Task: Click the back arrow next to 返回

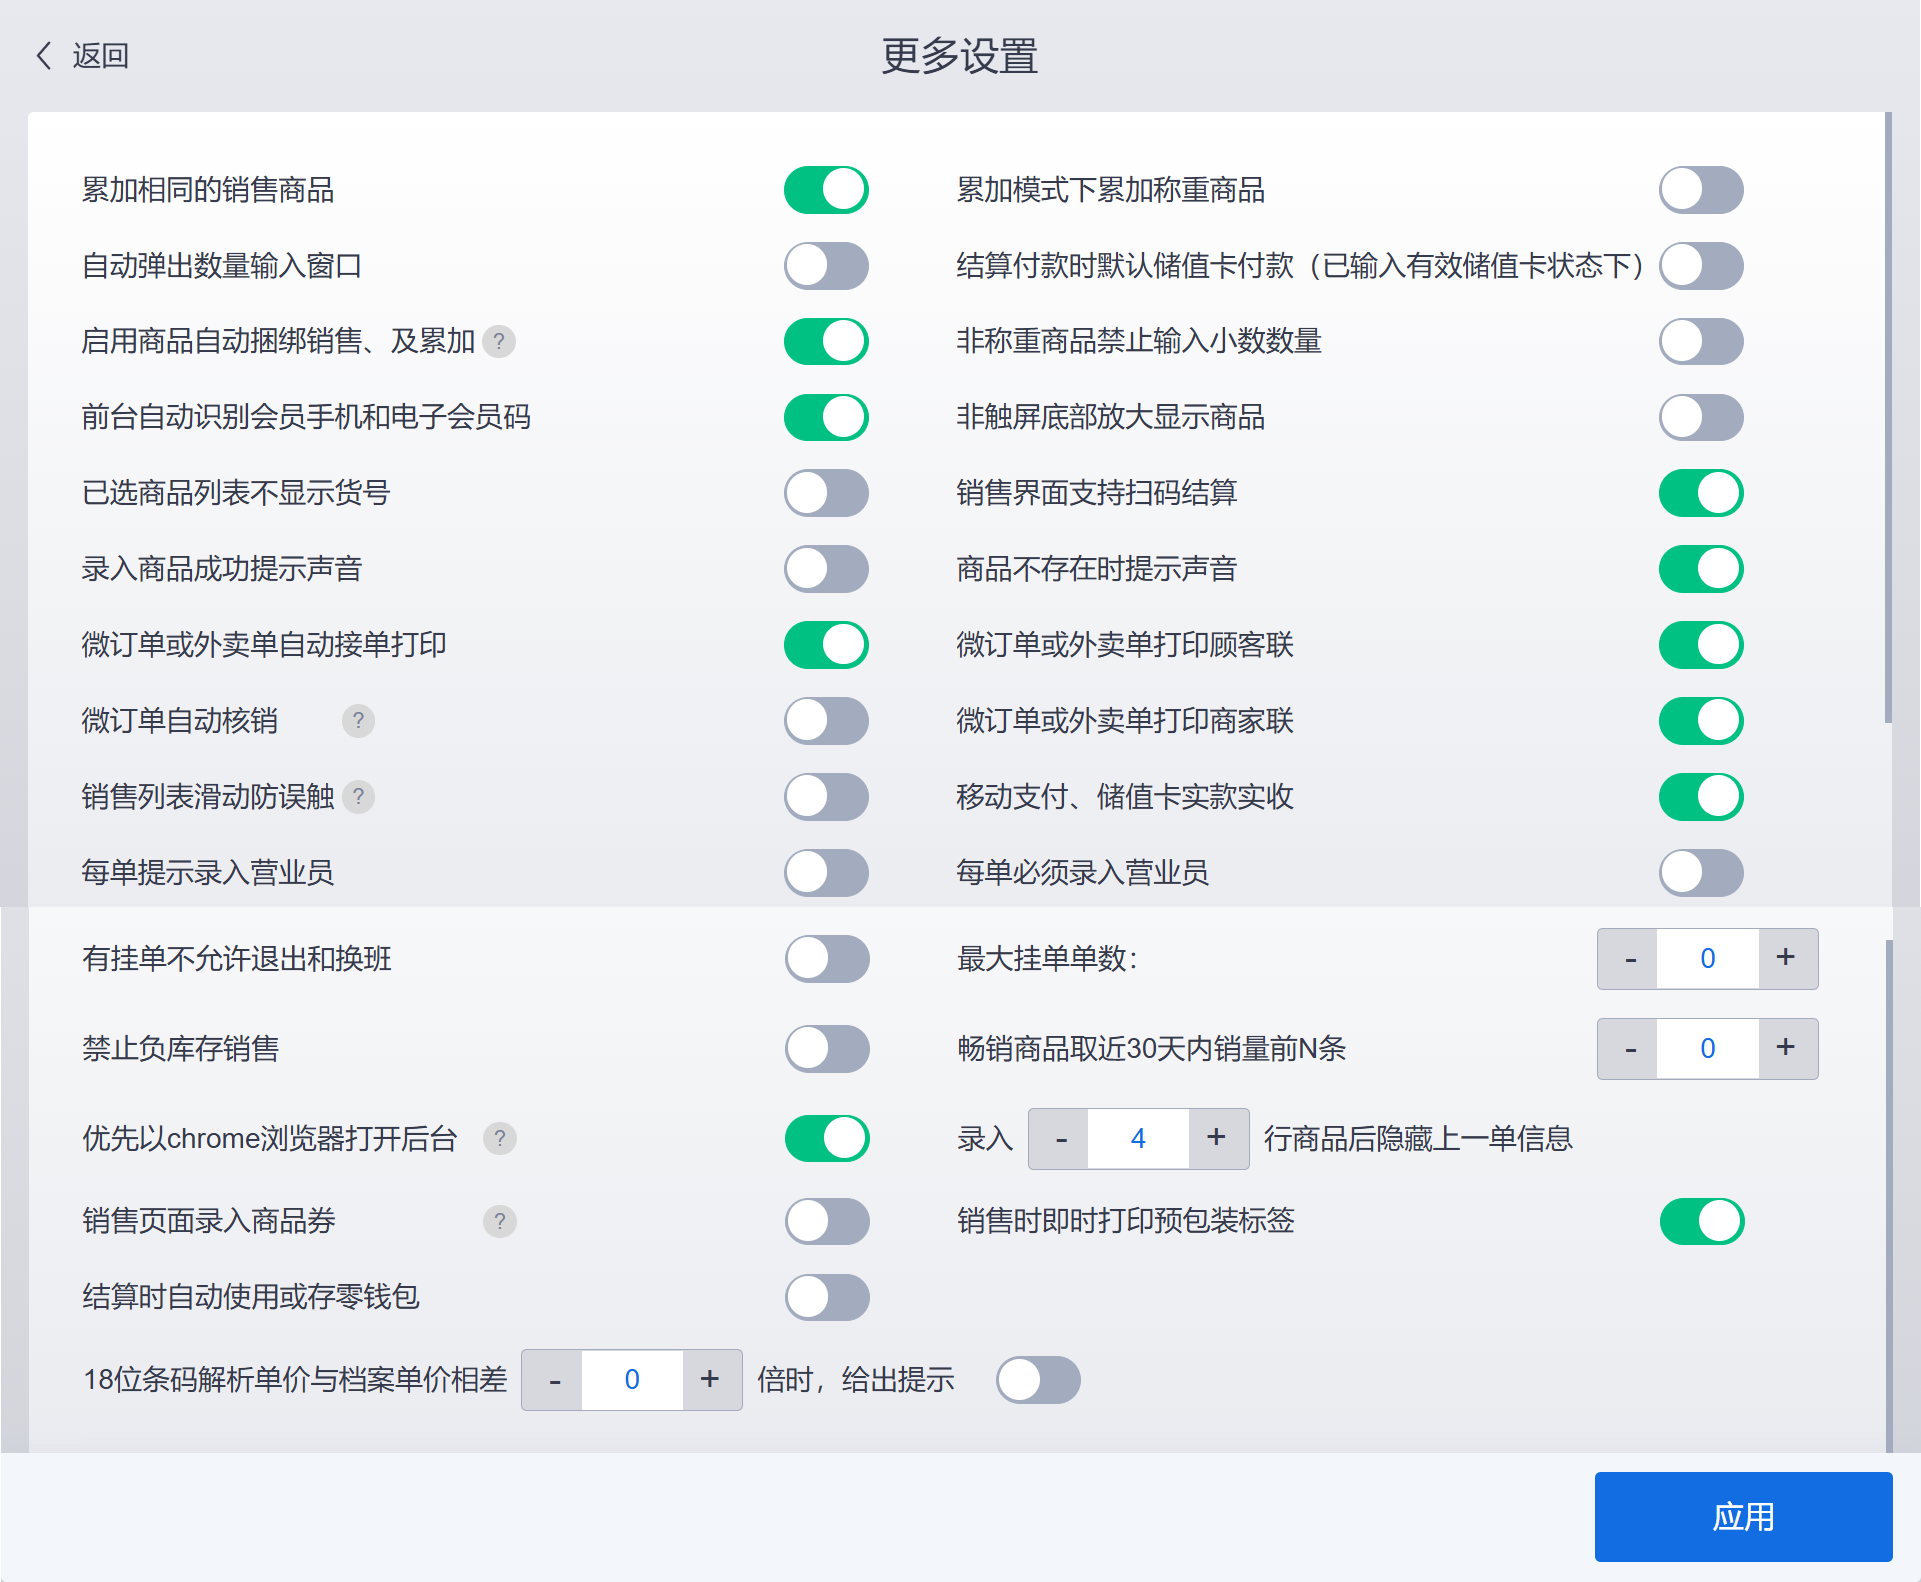Action: click(44, 55)
